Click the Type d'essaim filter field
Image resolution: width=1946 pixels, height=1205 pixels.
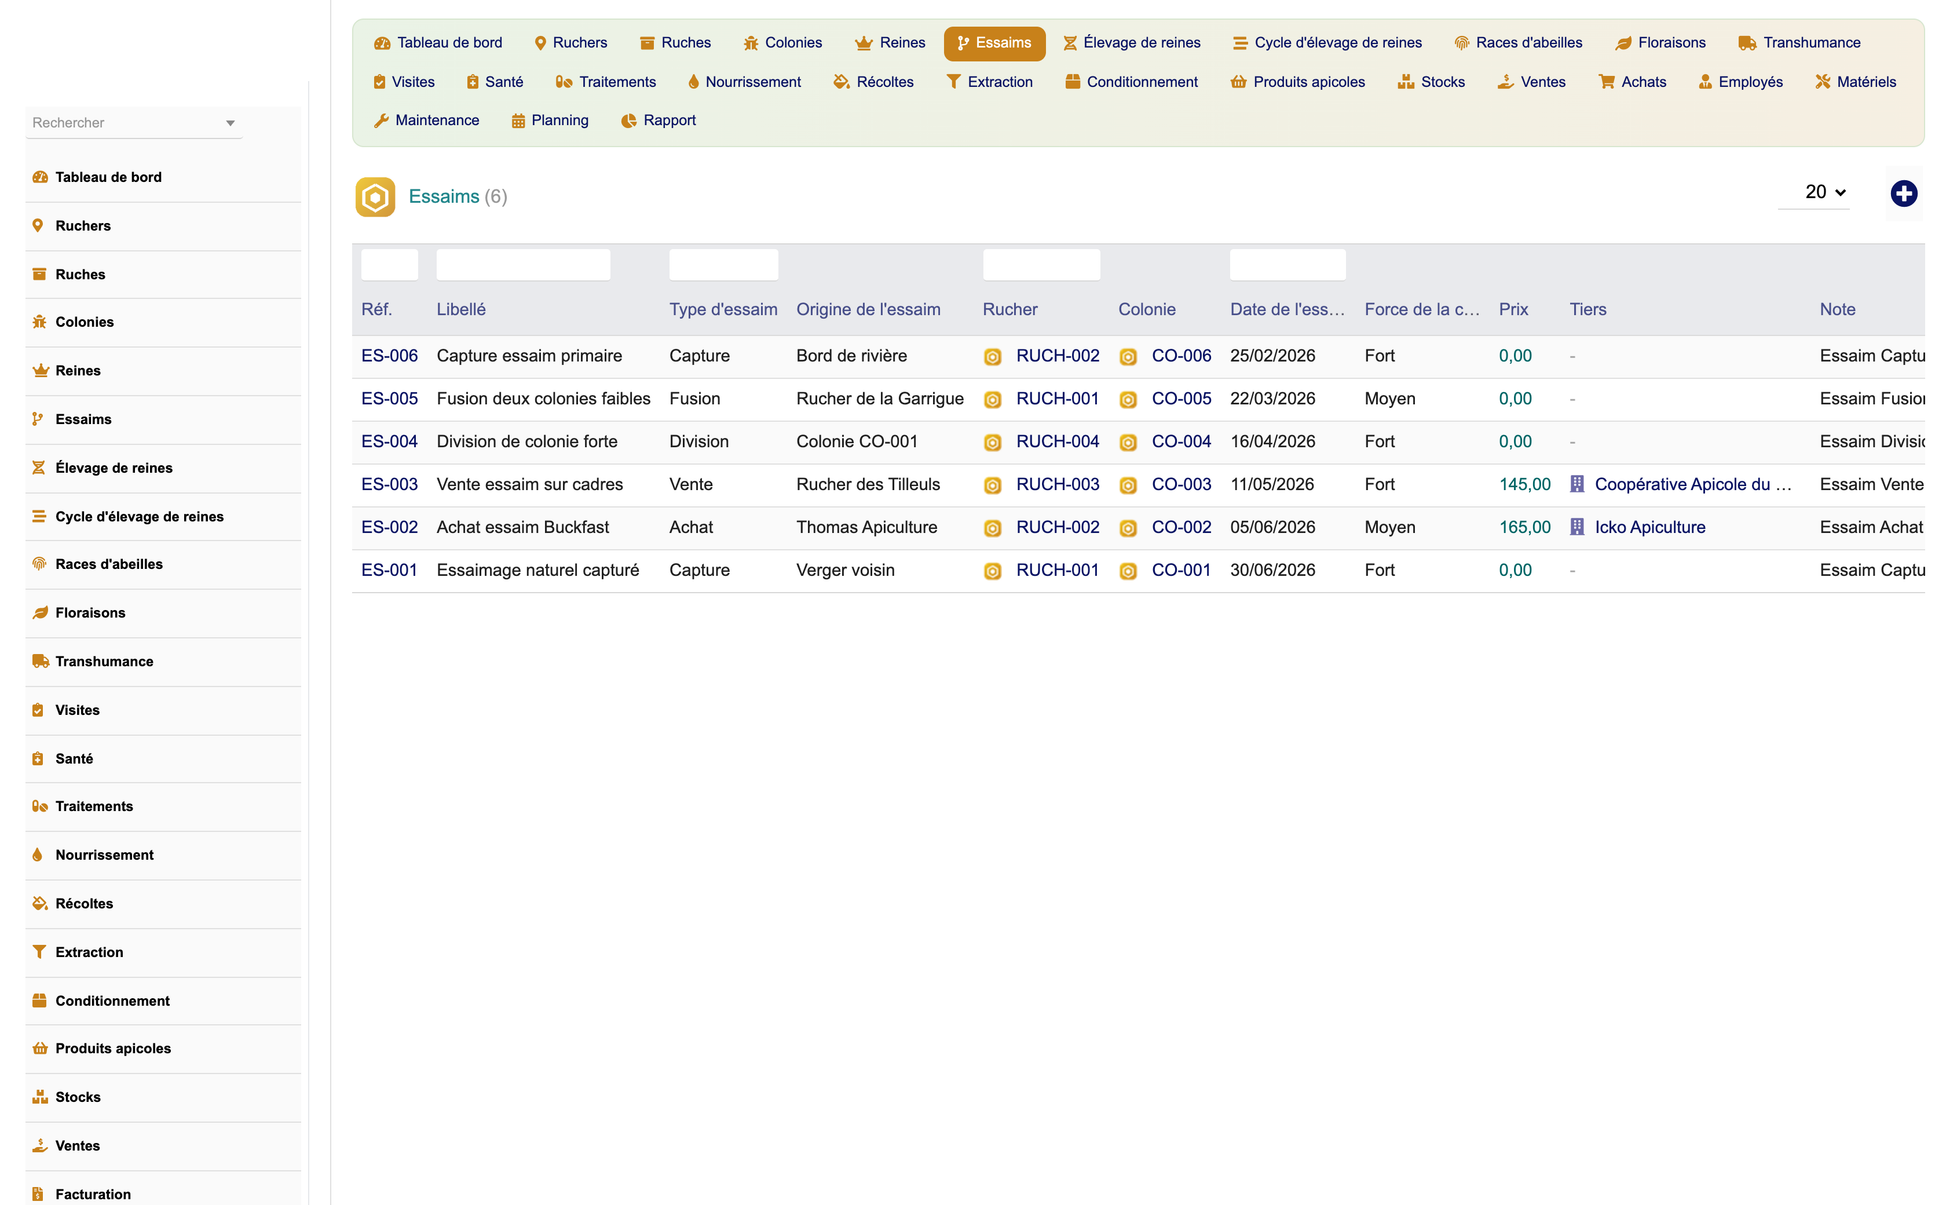(x=723, y=265)
